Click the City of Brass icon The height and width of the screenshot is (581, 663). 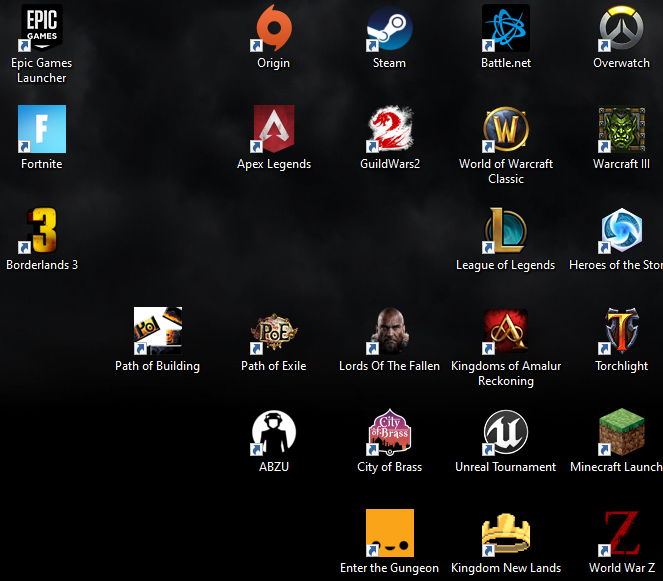coord(389,432)
